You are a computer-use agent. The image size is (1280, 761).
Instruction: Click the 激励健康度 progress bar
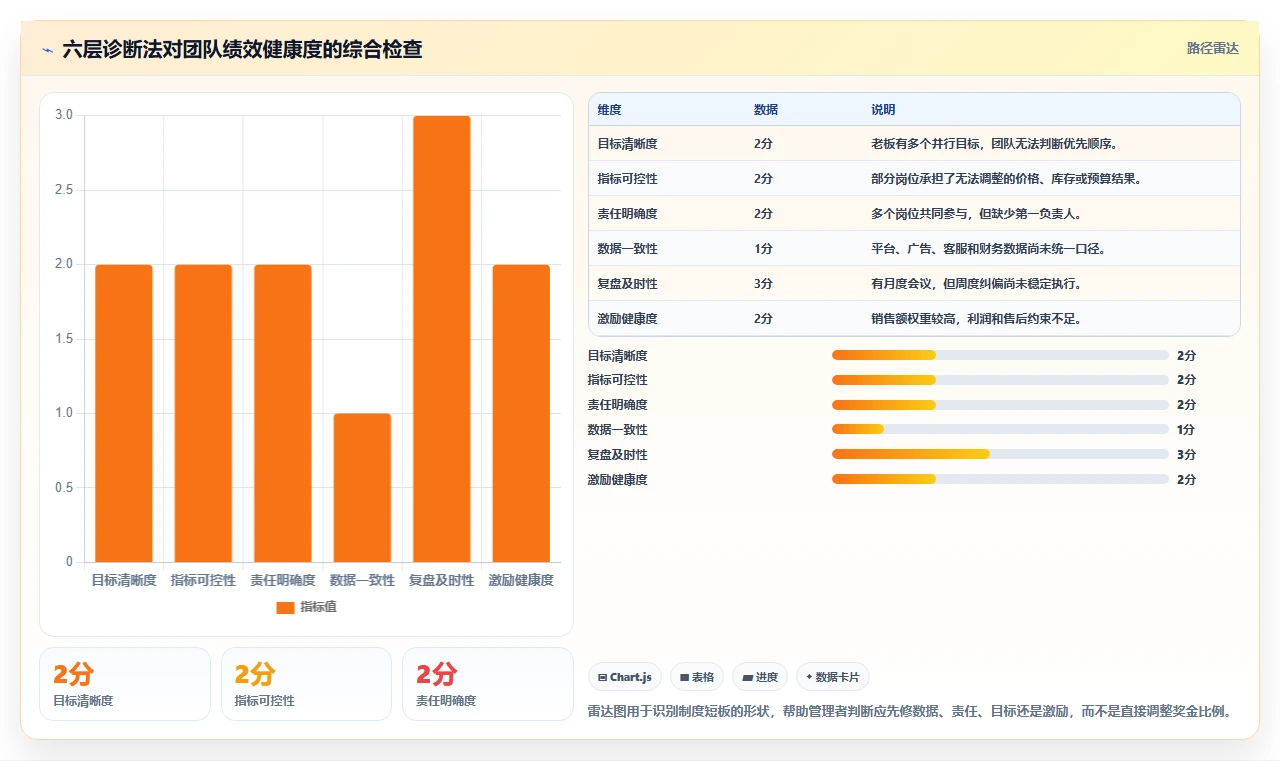(x=1000, y=479)
